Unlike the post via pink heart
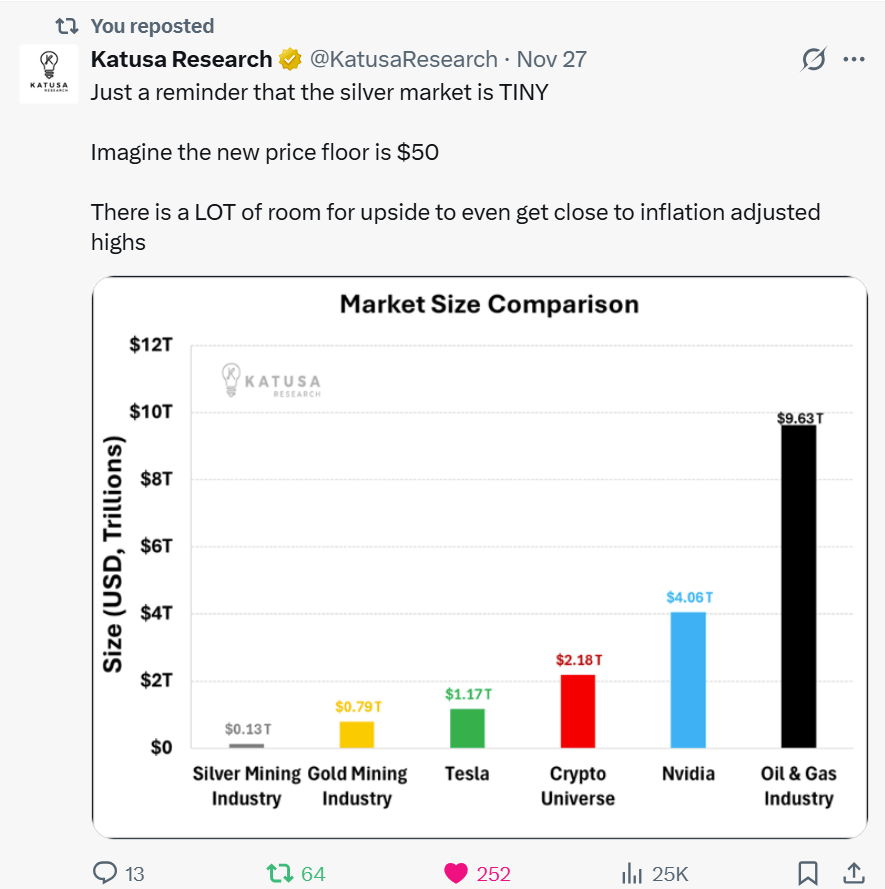The image size is (885, 889). [456, 873]
